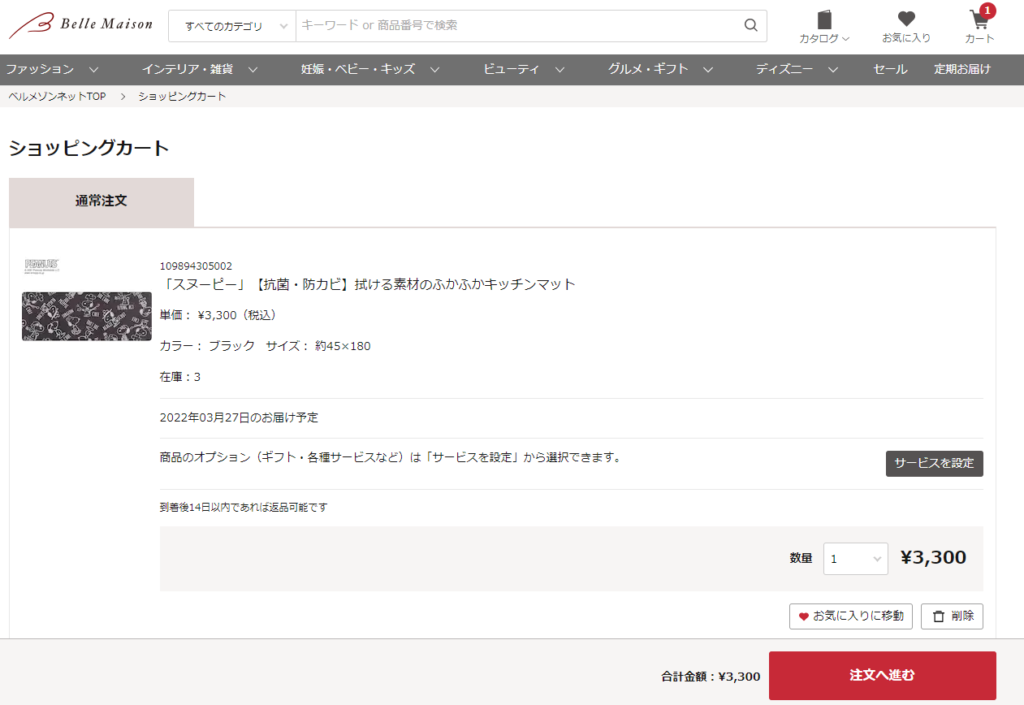Open the 定期お届け menu item

[962, 69]
